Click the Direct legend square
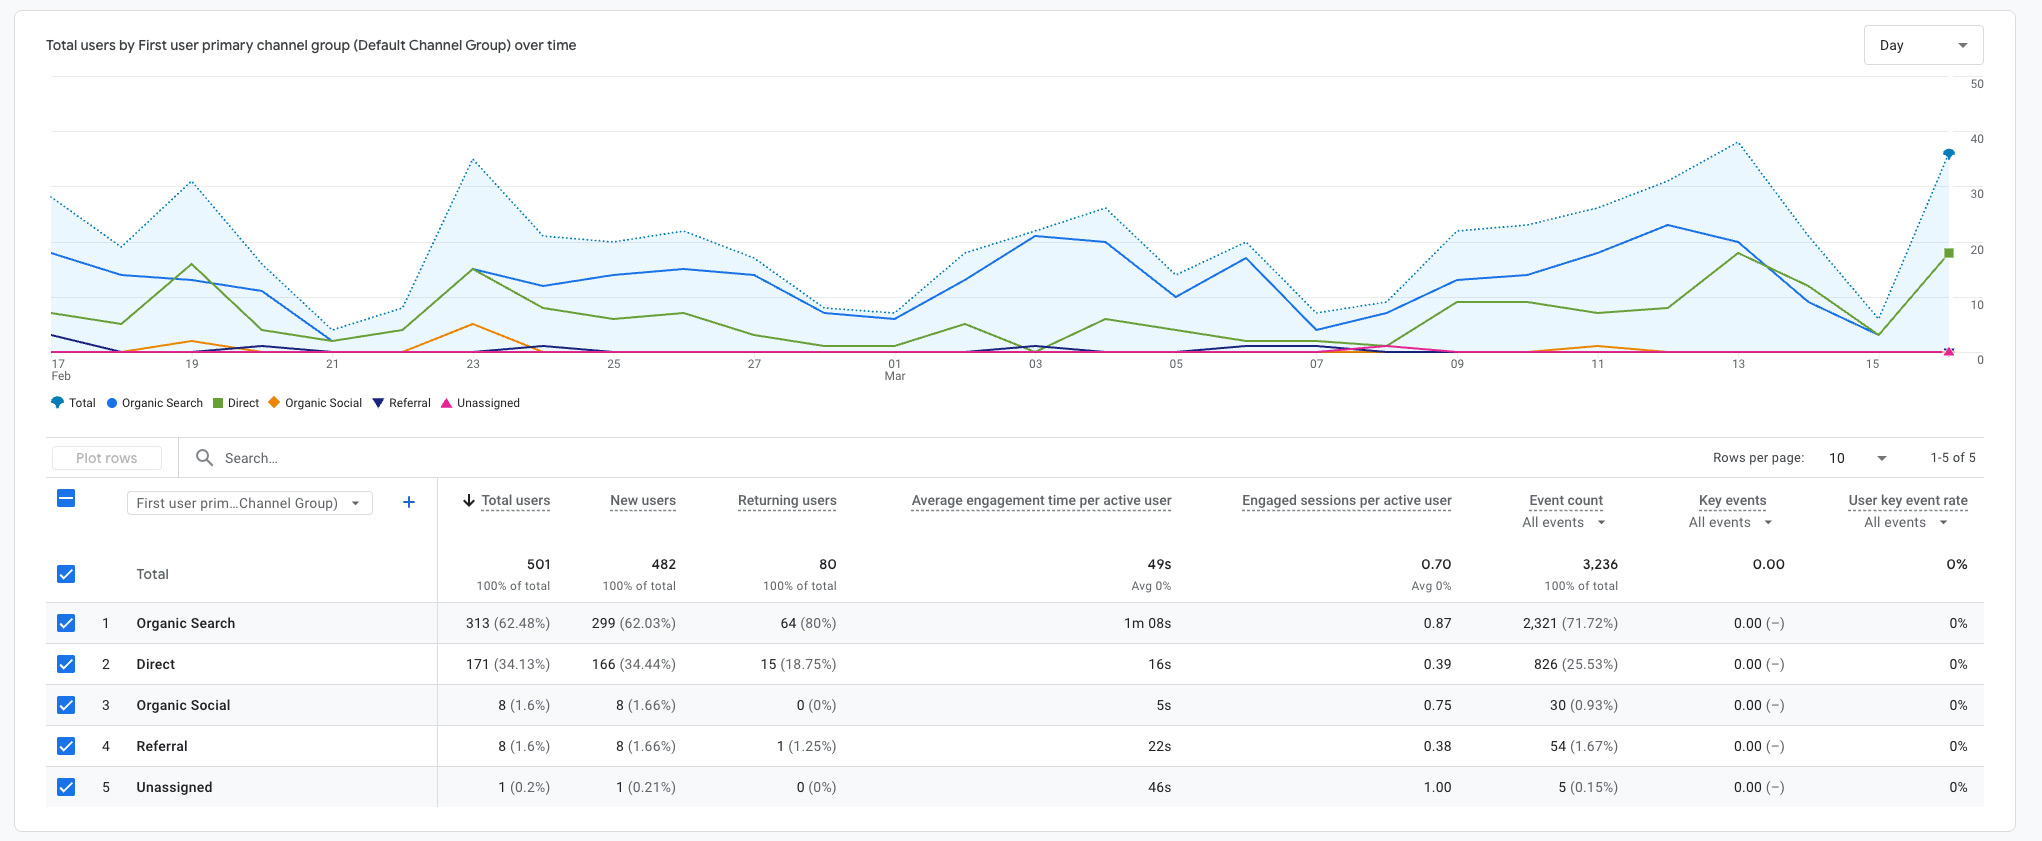 [218, 403]
